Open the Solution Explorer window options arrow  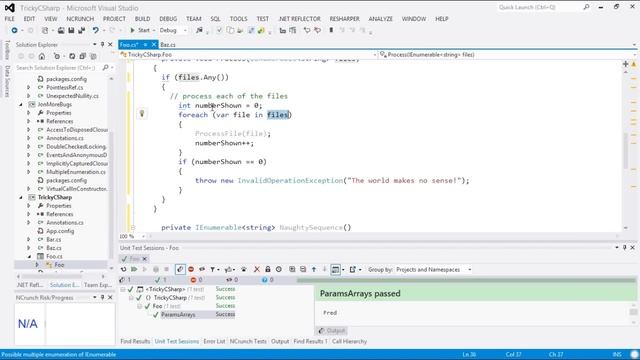point(95,44)
